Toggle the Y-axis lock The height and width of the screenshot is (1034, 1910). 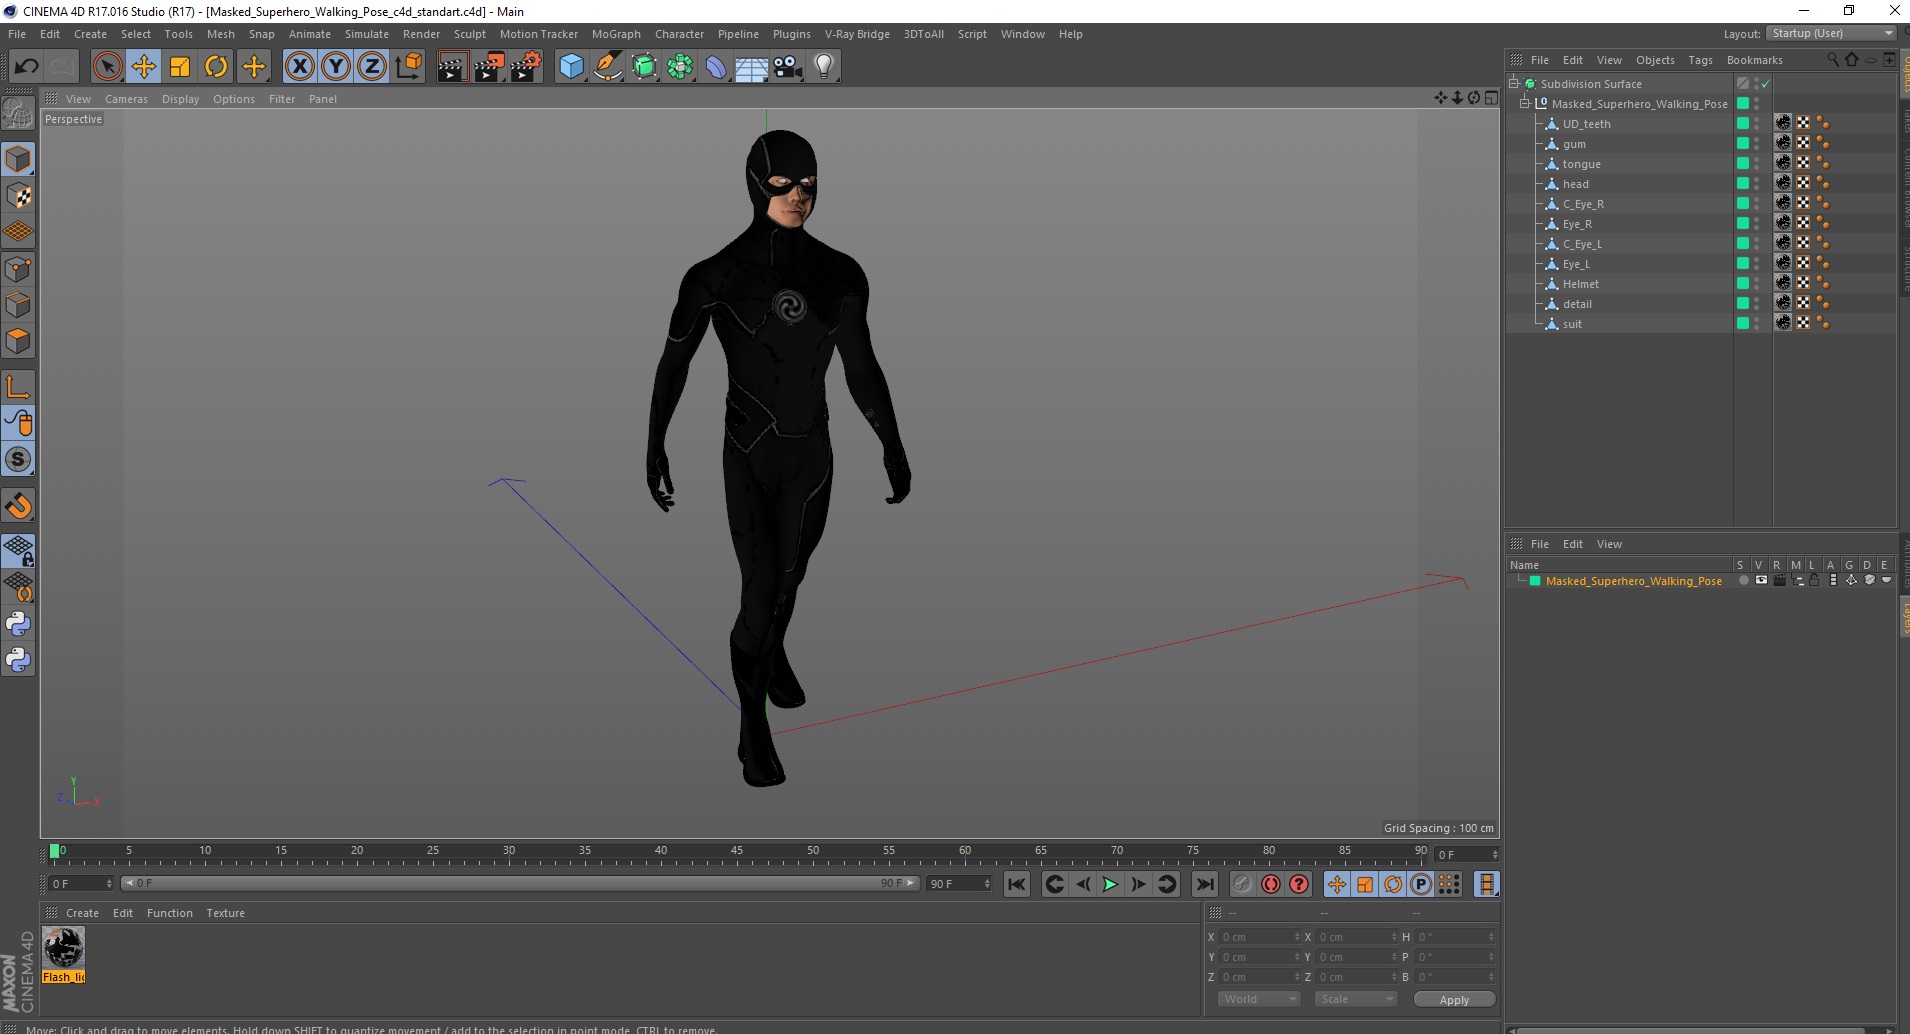(336, 67)
